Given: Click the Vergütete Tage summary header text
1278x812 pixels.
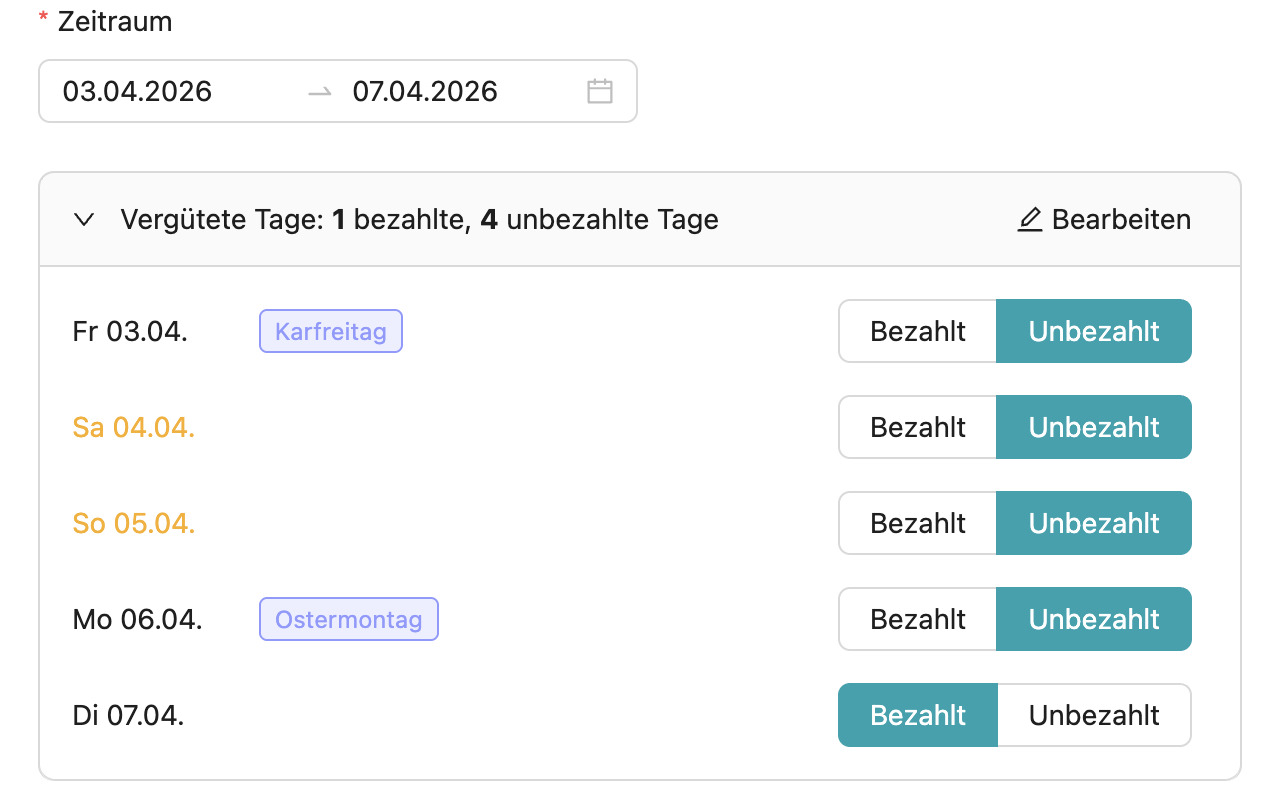Looking at the screenshot, I should [419, 220].
